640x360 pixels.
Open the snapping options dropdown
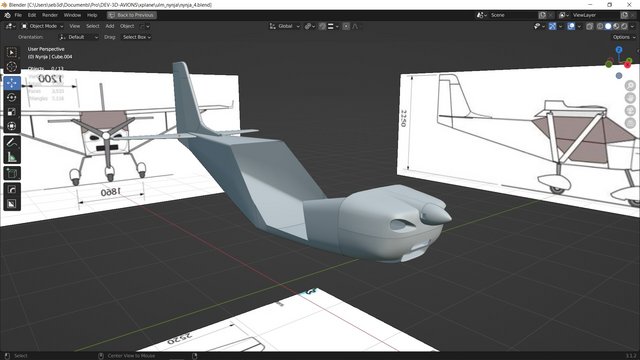333,26
